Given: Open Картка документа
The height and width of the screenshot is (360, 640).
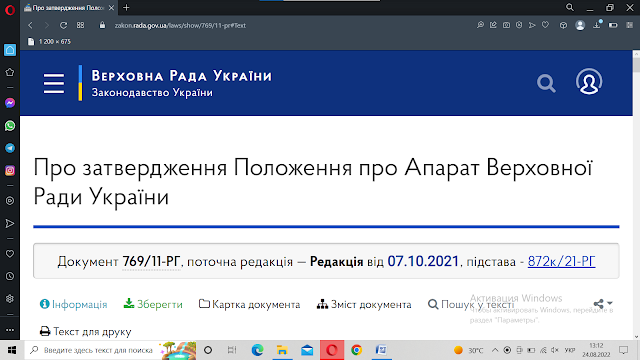Looking at the screenshot, I should point(249,304).
